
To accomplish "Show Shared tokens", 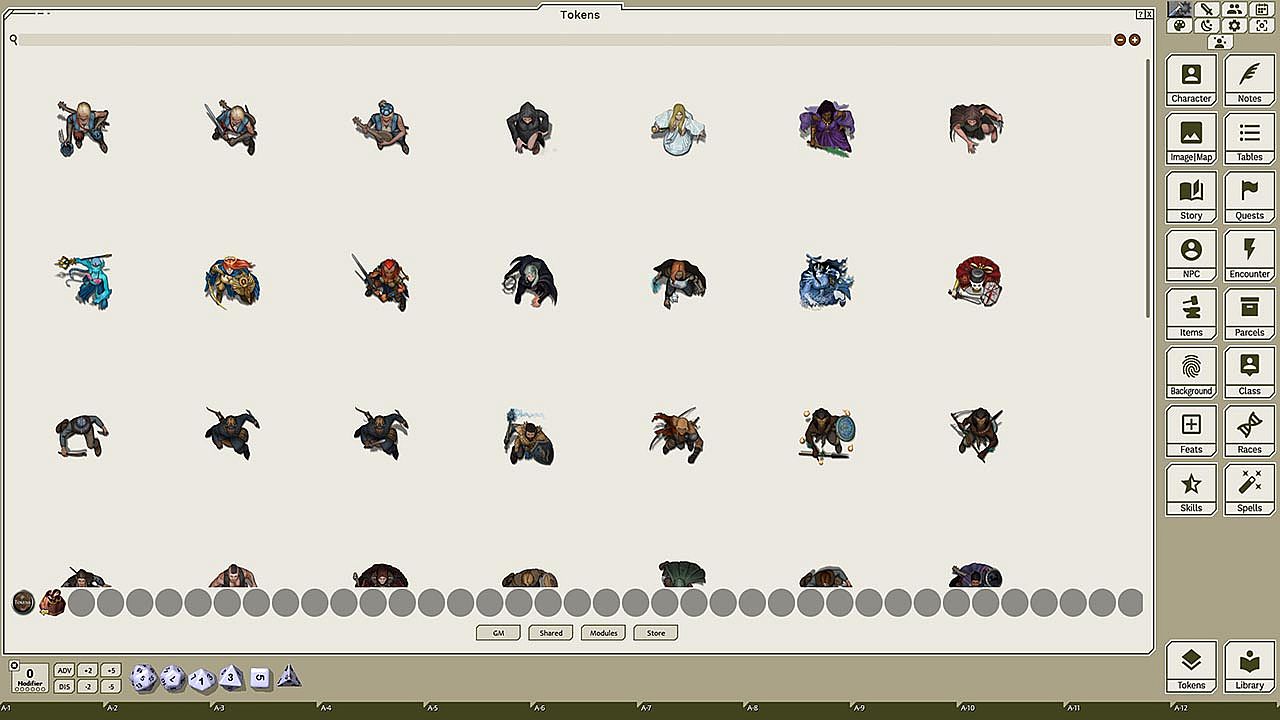I will [551, 633].
